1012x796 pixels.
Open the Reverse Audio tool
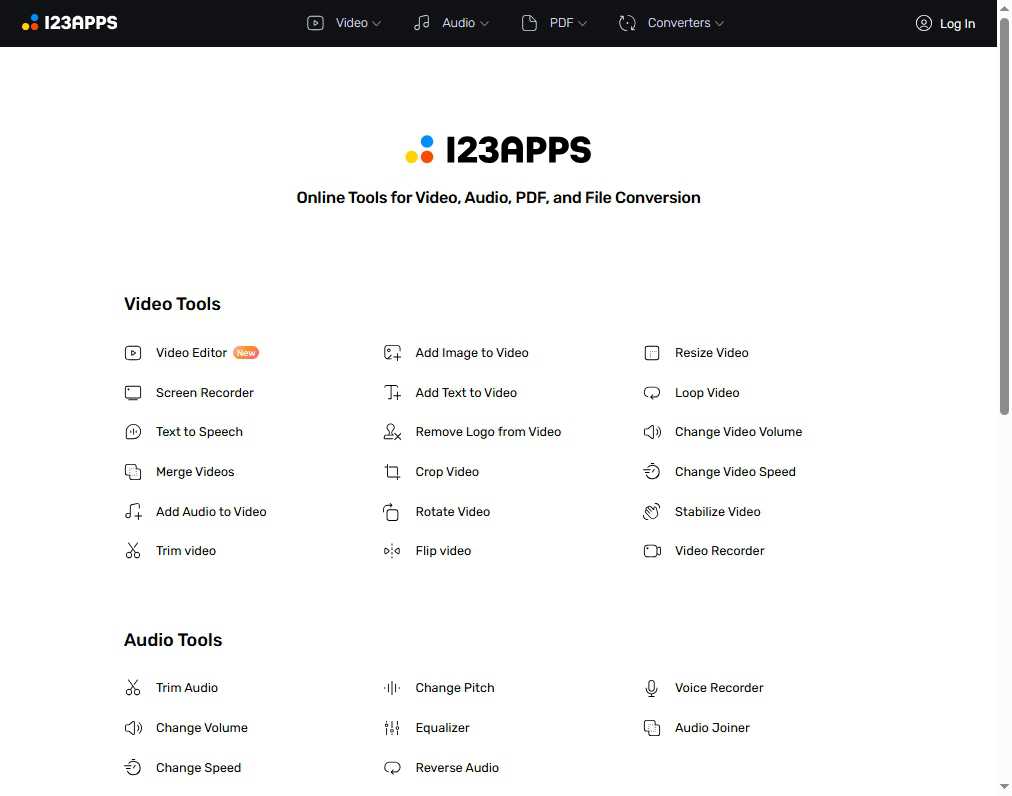[x=457, y=767]
